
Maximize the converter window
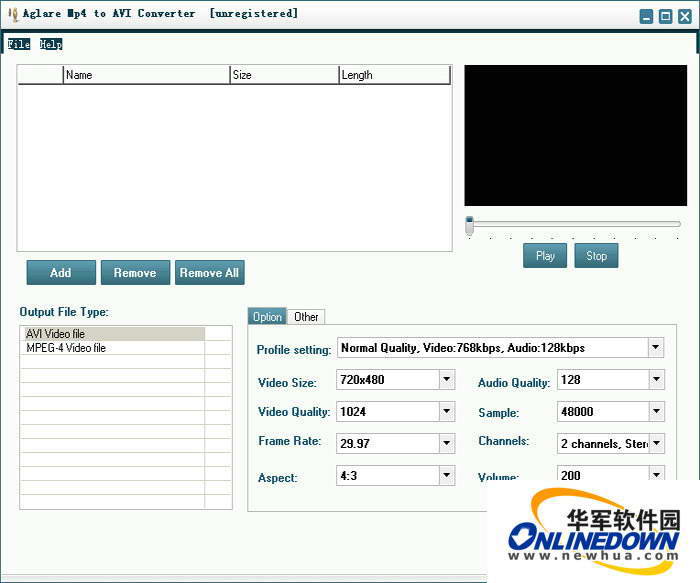[665, 17]
